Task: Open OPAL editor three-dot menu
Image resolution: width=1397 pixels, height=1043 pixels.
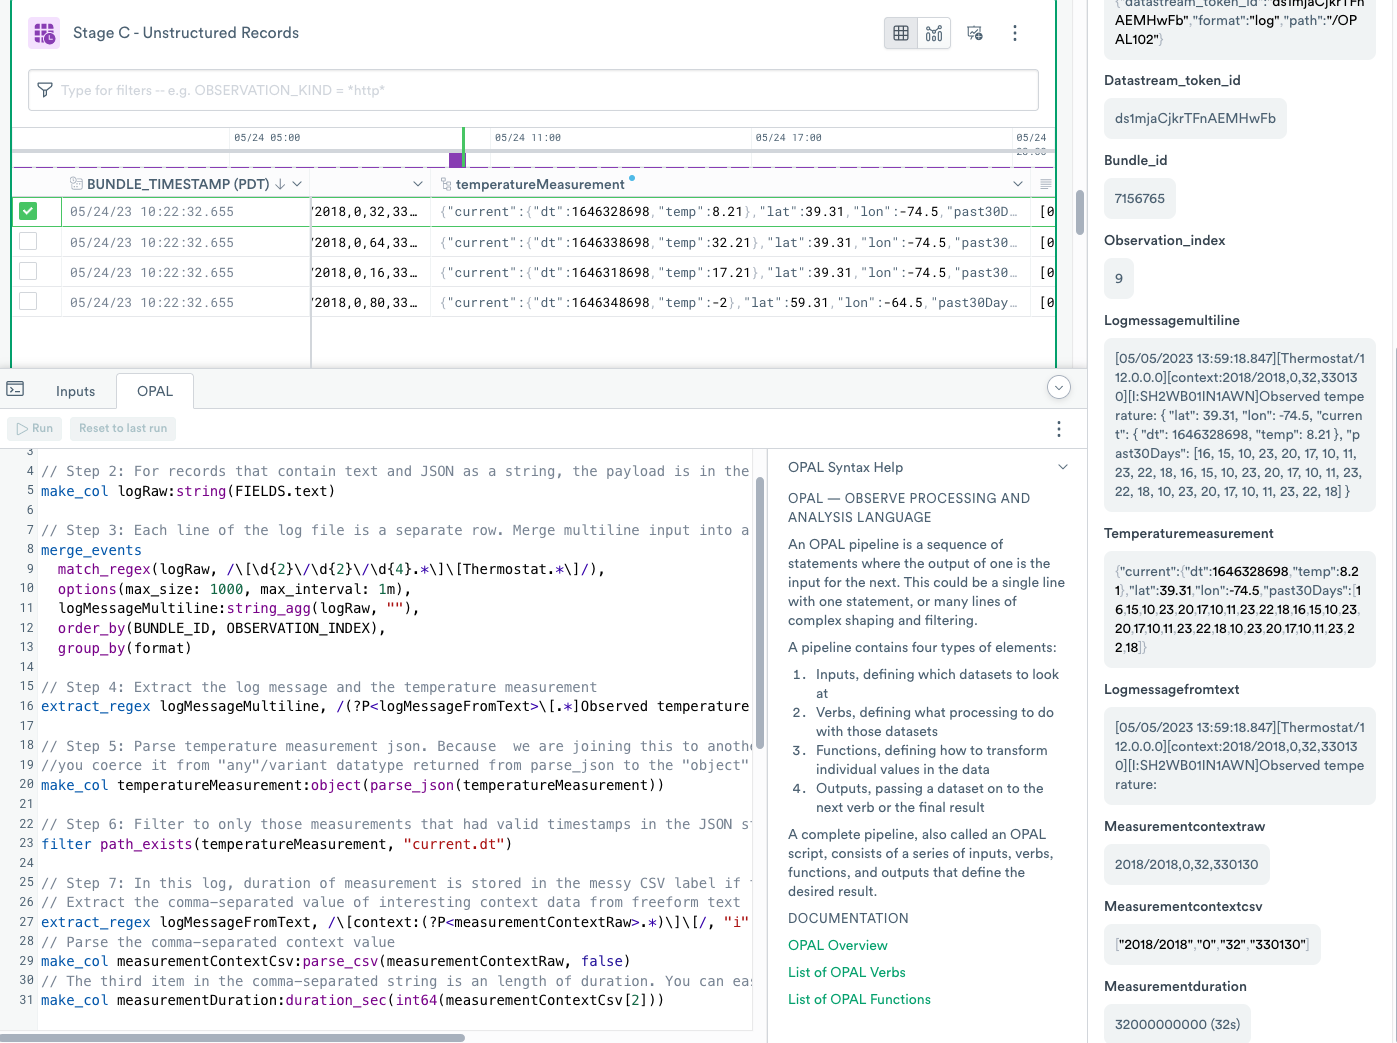Action: tap(1058, 429)
